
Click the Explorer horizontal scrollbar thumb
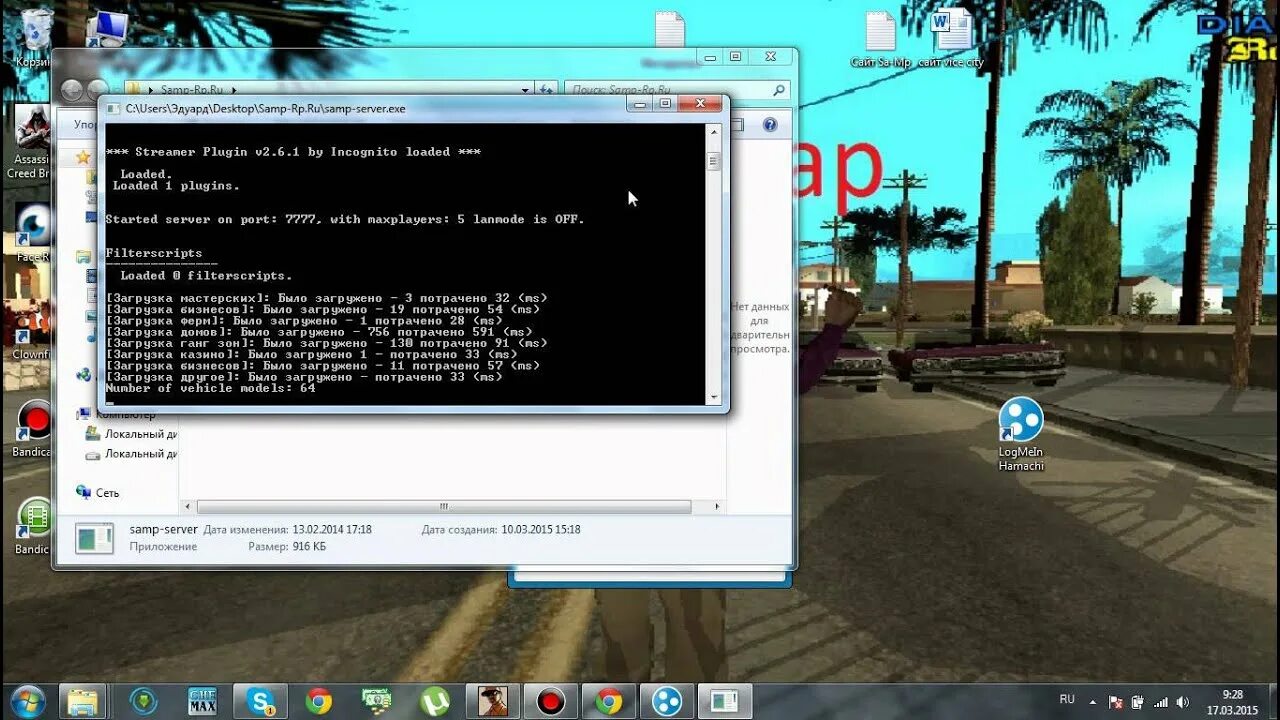point(445,507)
